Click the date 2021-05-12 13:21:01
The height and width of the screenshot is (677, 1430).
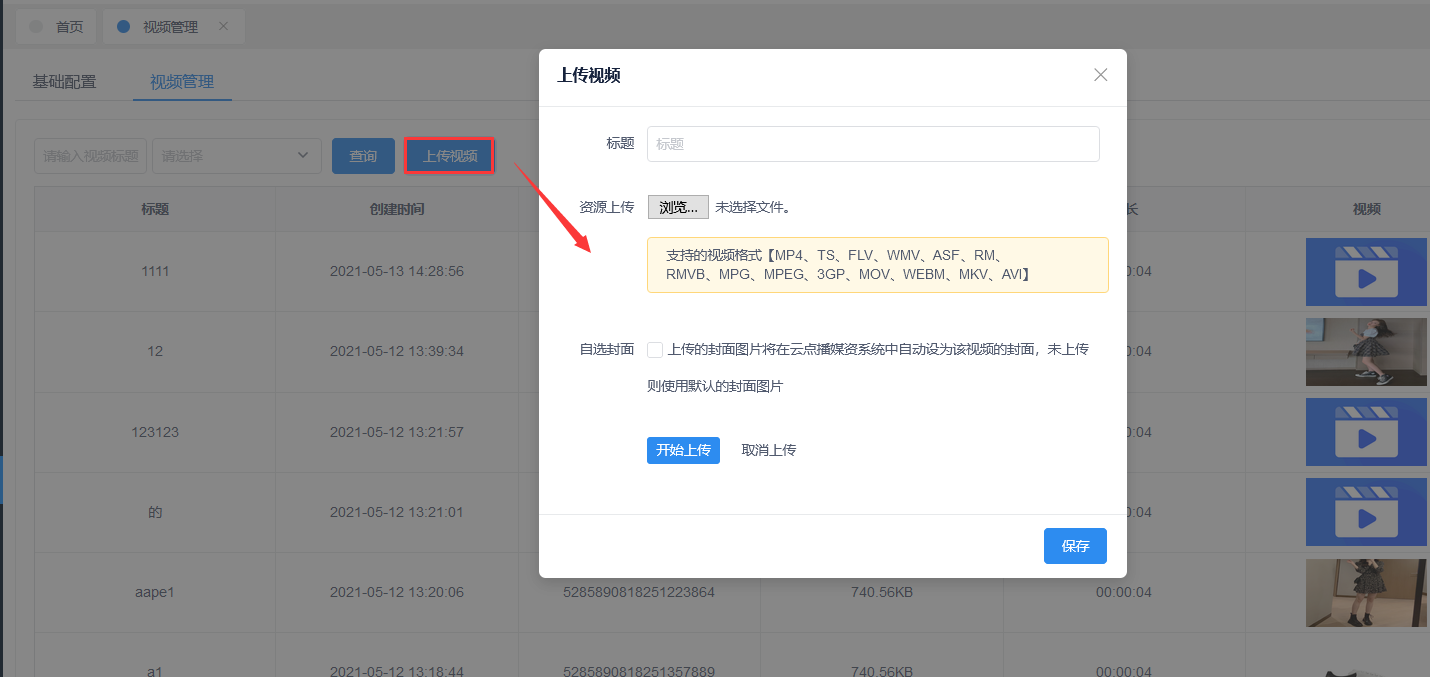click(397, 512)
